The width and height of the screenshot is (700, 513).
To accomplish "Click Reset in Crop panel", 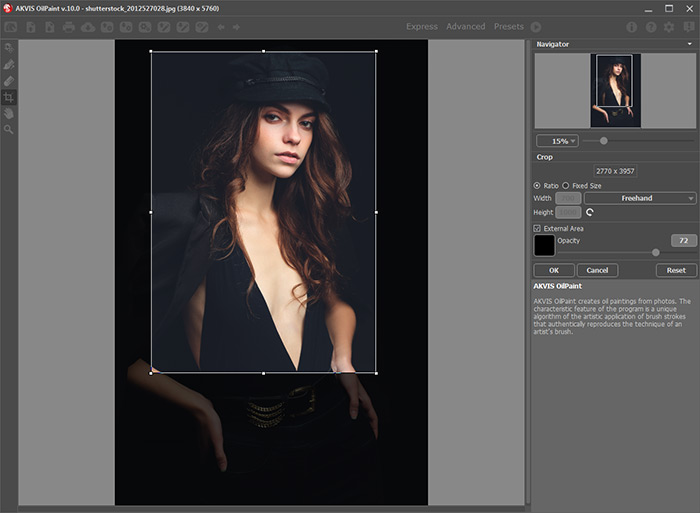I will point(676,270).
